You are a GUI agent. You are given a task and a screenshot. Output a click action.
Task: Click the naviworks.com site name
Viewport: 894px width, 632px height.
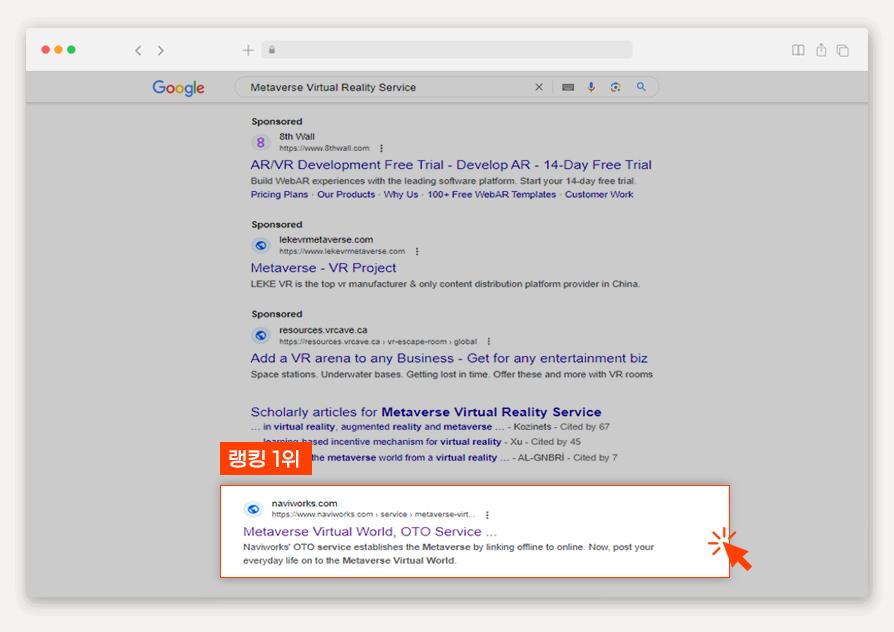(304, 504)
